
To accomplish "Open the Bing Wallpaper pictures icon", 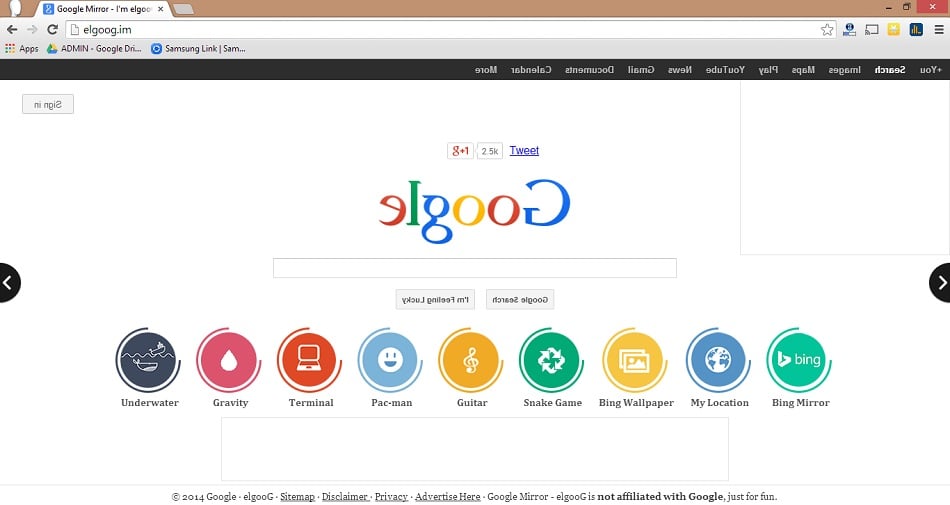I will tap(634, 360).
